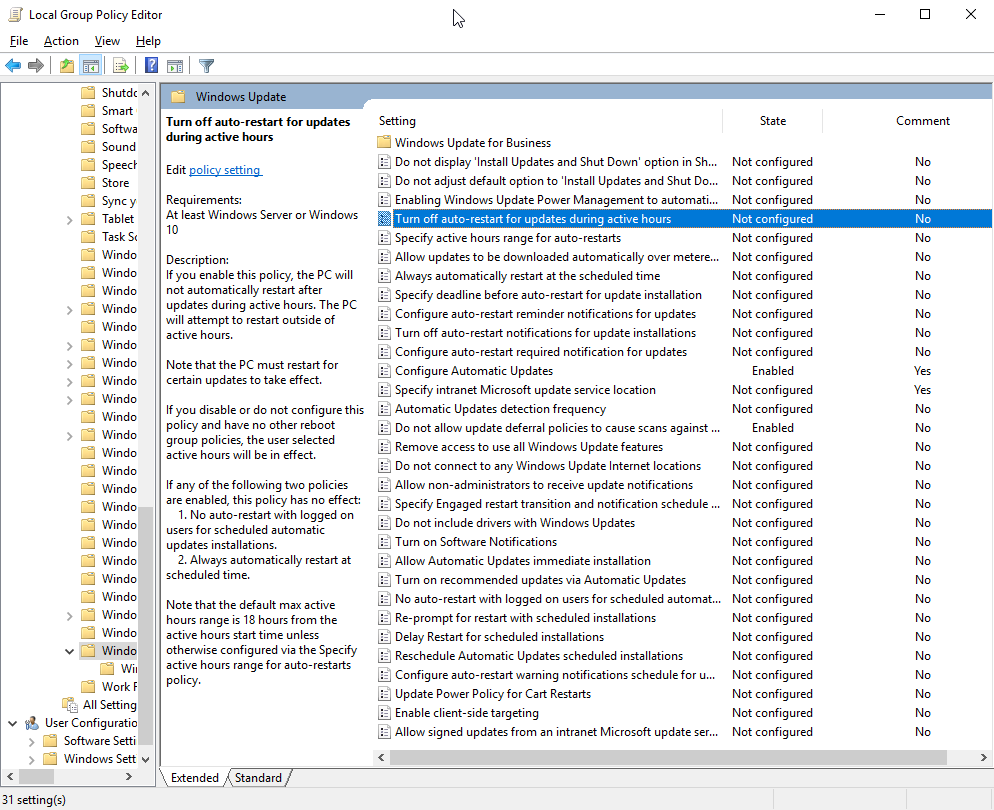Sort by the Setting column header
The height and width of the screenshot is (810, 994).
pos(548,120)
